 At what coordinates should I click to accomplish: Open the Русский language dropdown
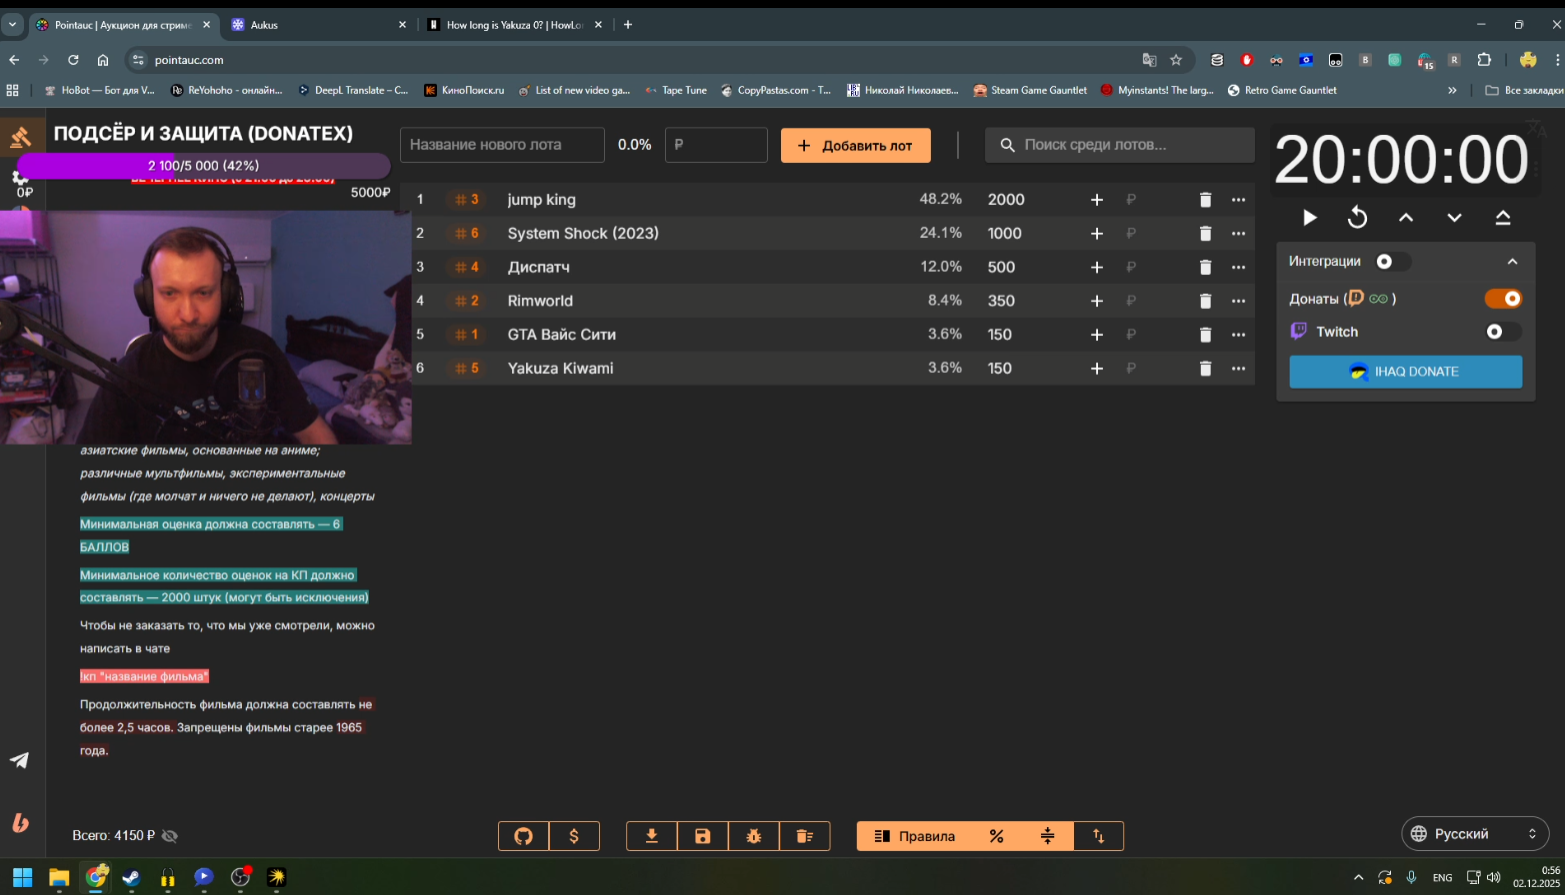1475,834
